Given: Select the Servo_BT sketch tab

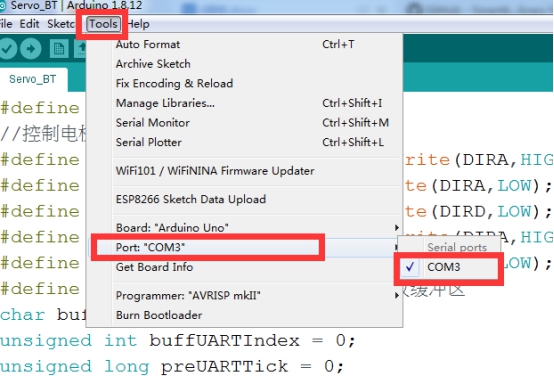Looking at the screenshot, I should [x=33, y=79].
